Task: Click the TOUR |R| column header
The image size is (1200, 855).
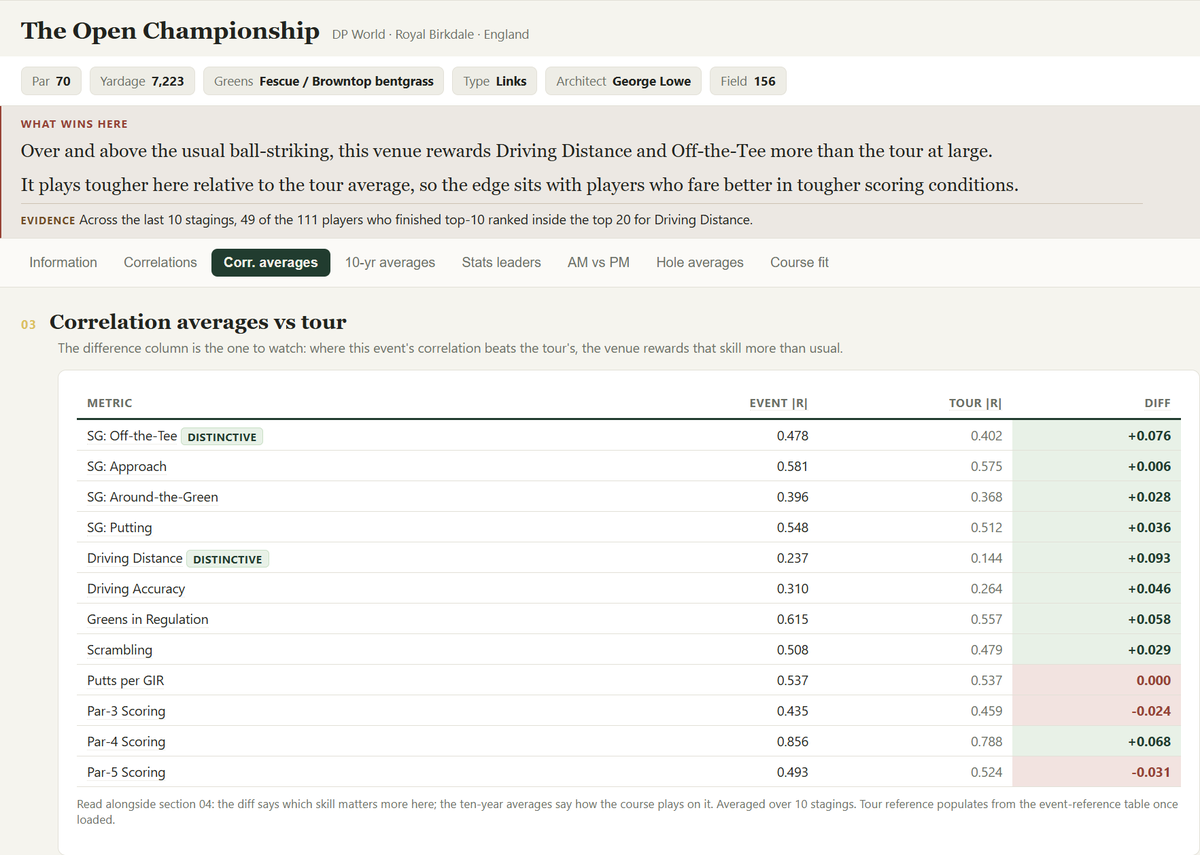Action: 974,403
